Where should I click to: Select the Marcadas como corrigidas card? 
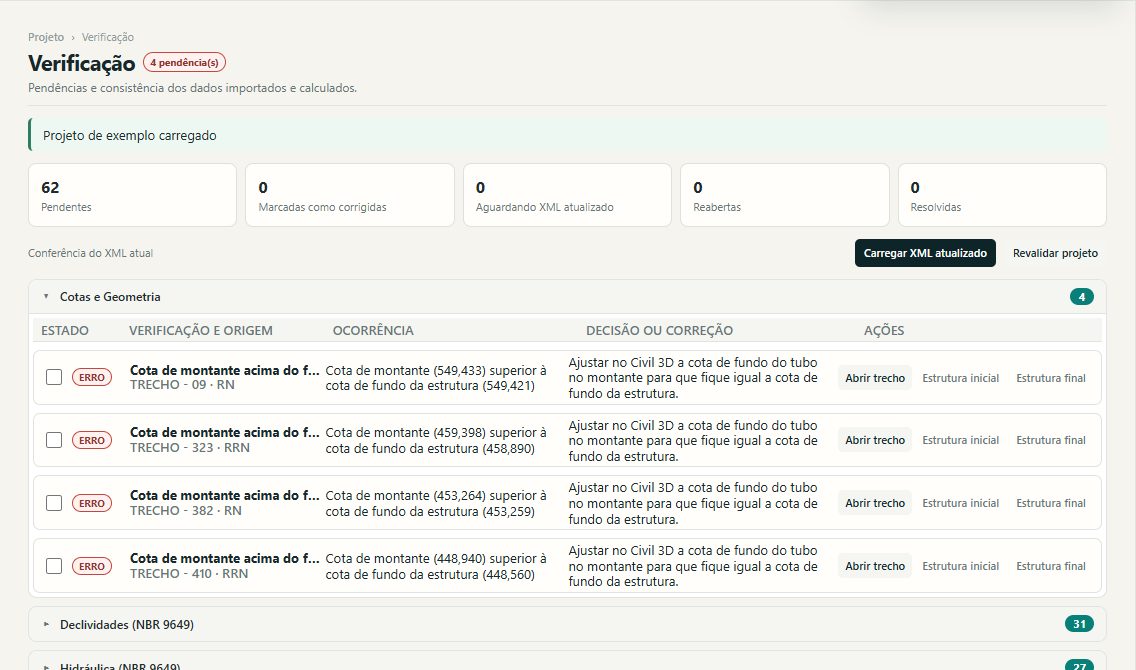tap(350, 195)
